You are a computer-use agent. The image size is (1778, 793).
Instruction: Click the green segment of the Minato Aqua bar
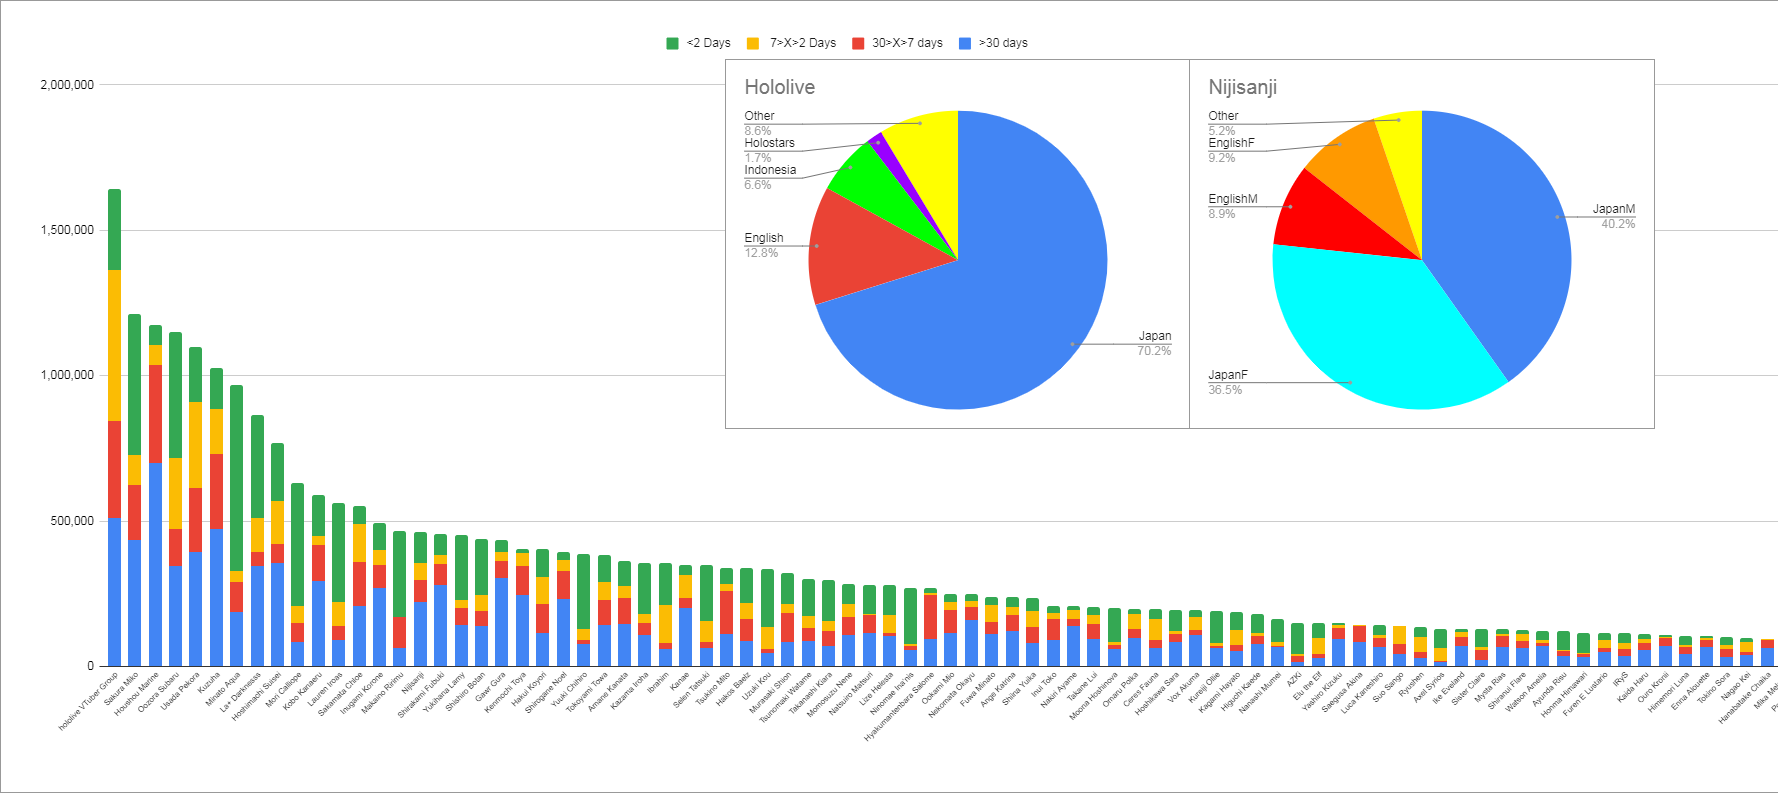point(236,478)
